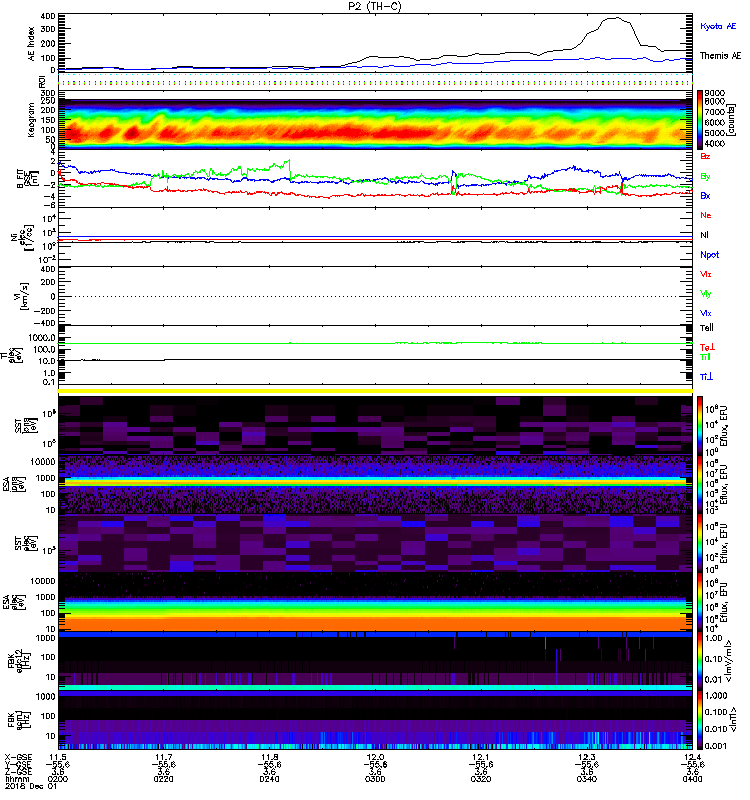The width and height of the screenshot is (750, 800).
Task: Select the X-GSE value "12.0"
Action: coord(375,757)
